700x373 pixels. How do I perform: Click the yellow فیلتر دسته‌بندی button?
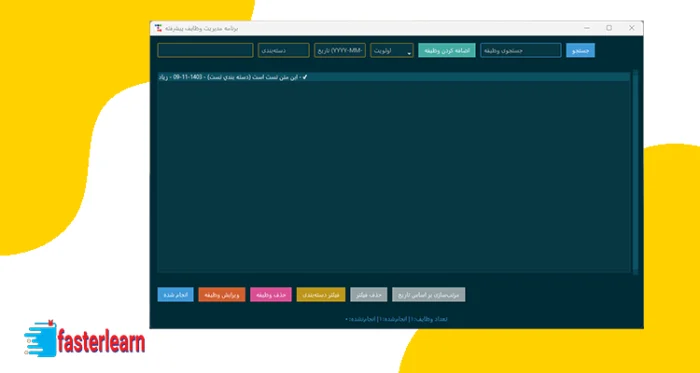point(321,294)
